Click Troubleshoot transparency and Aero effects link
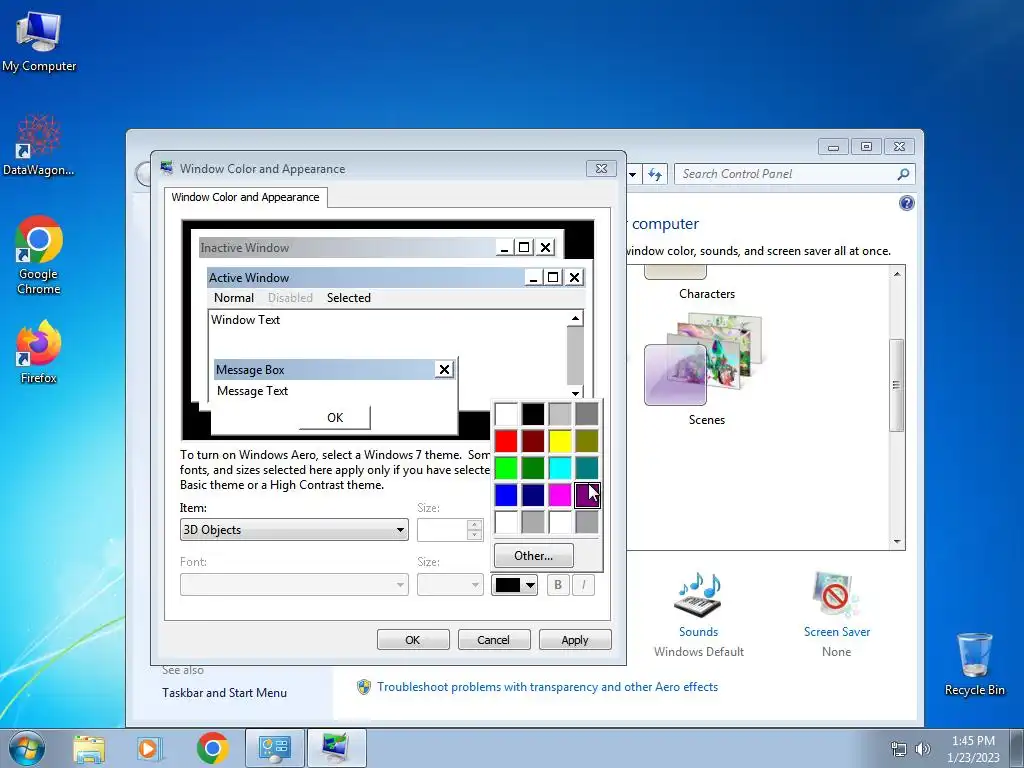 [547, 687]
